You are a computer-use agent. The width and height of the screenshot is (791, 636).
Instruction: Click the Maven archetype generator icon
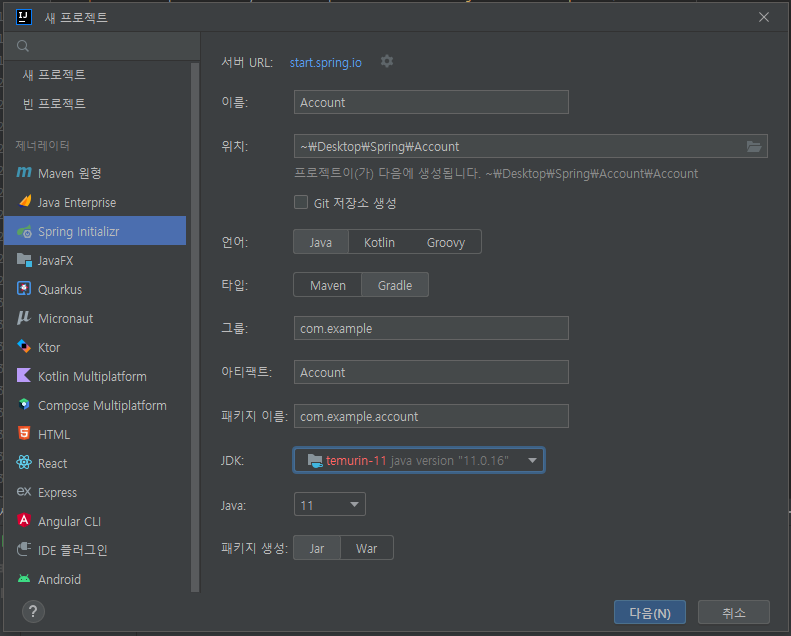(x=24, y=172)
